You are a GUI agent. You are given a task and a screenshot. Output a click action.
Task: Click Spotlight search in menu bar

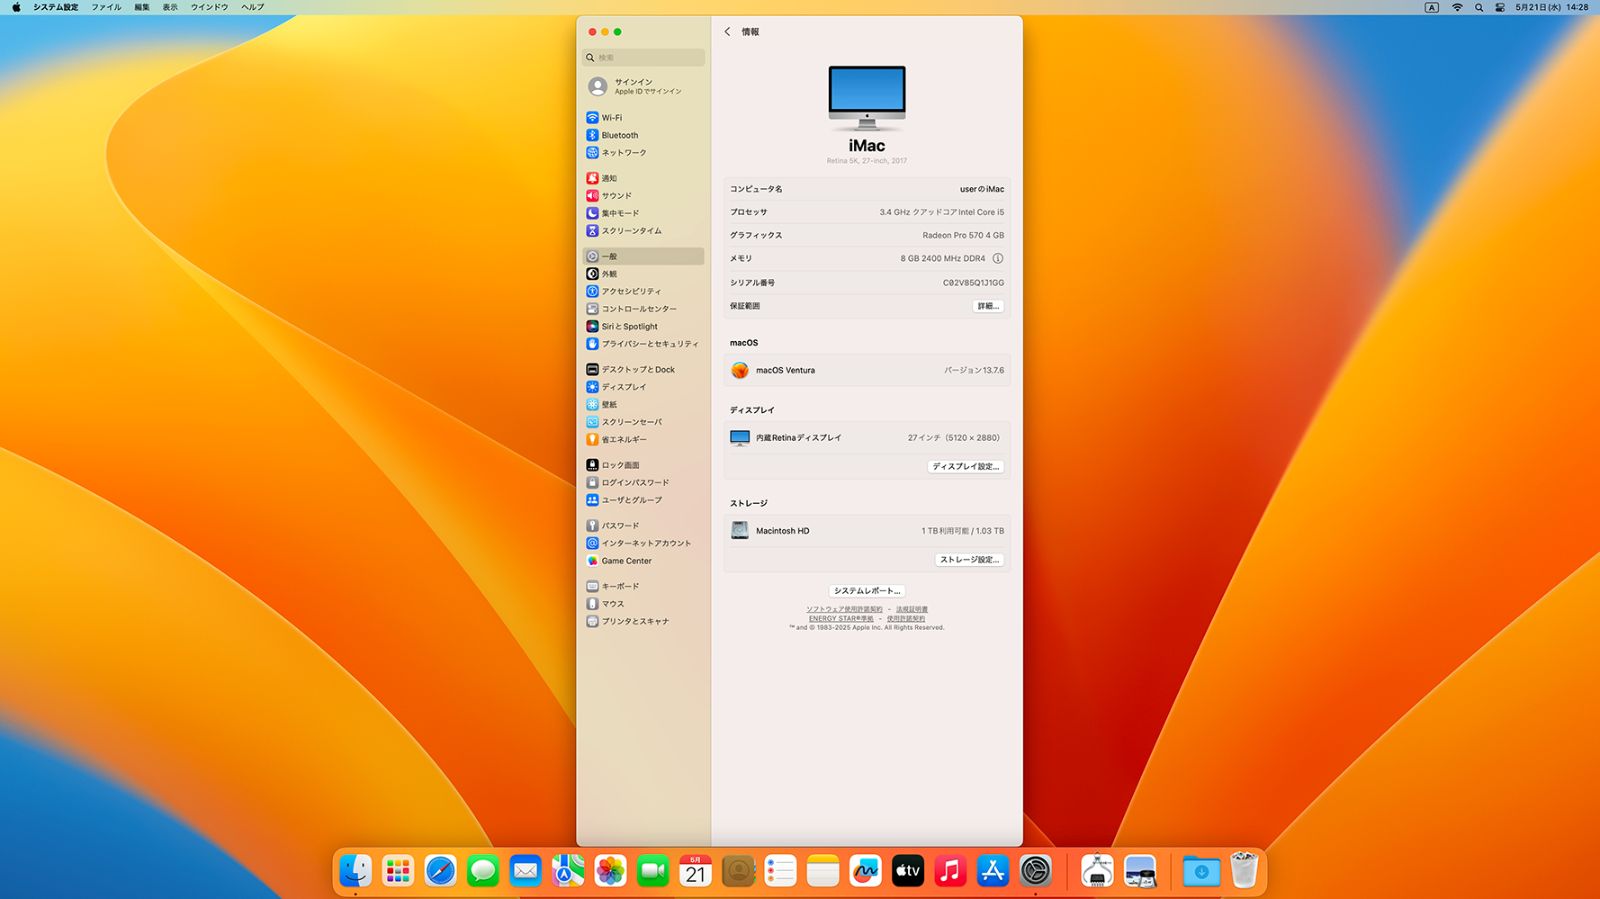tap(1479, 7)
